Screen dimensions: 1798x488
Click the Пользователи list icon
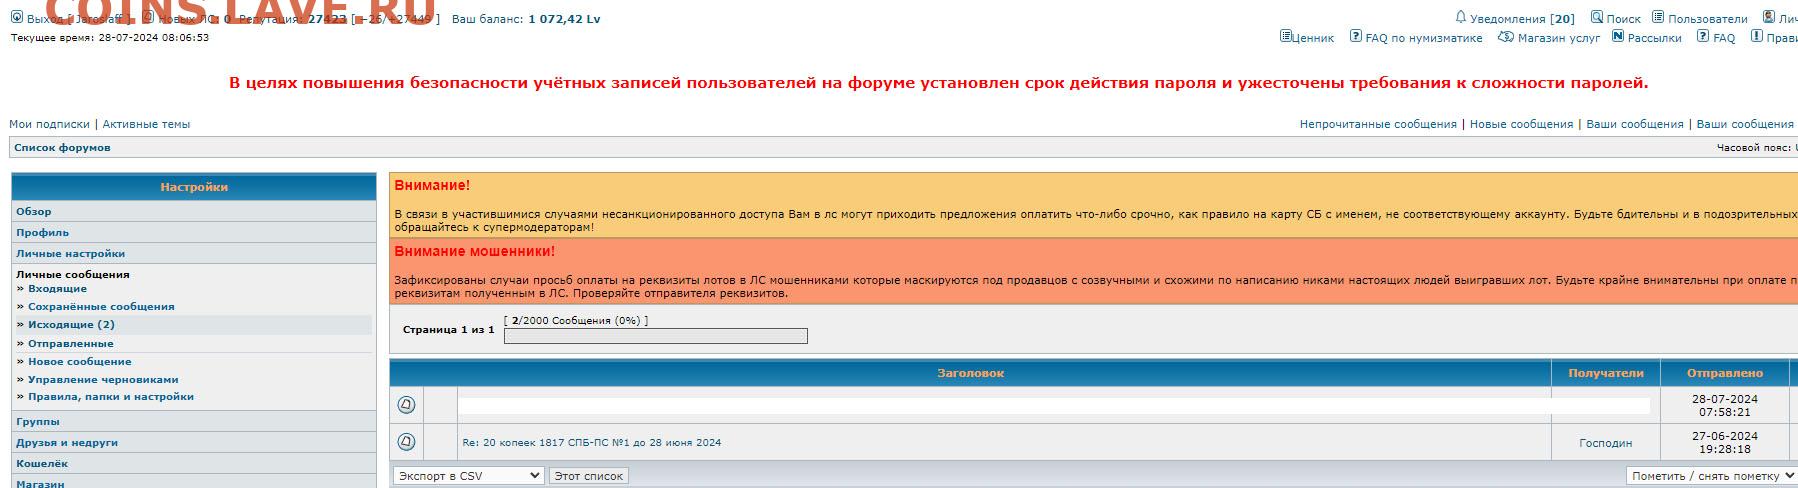[x=1658, y=17]
